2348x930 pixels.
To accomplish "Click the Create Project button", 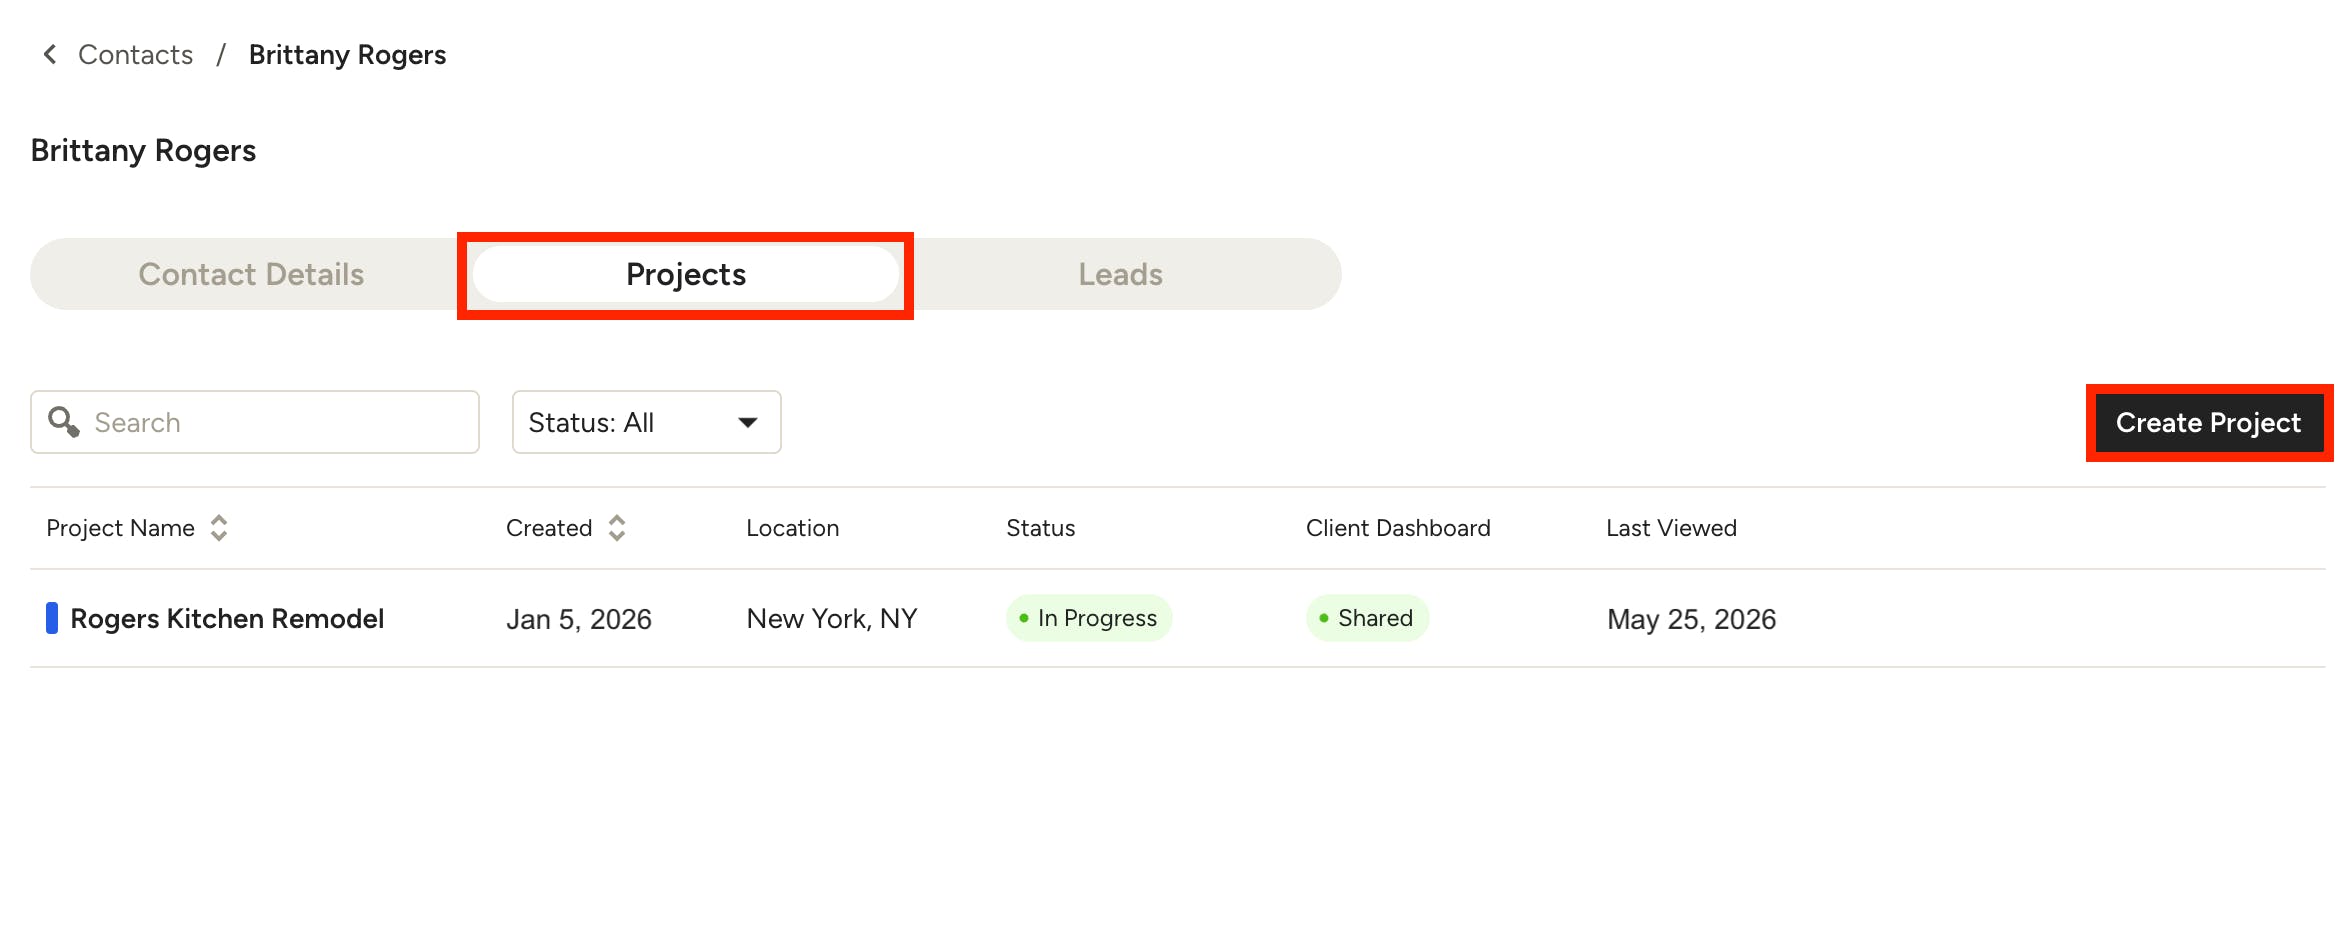I will click(2208, 422).
